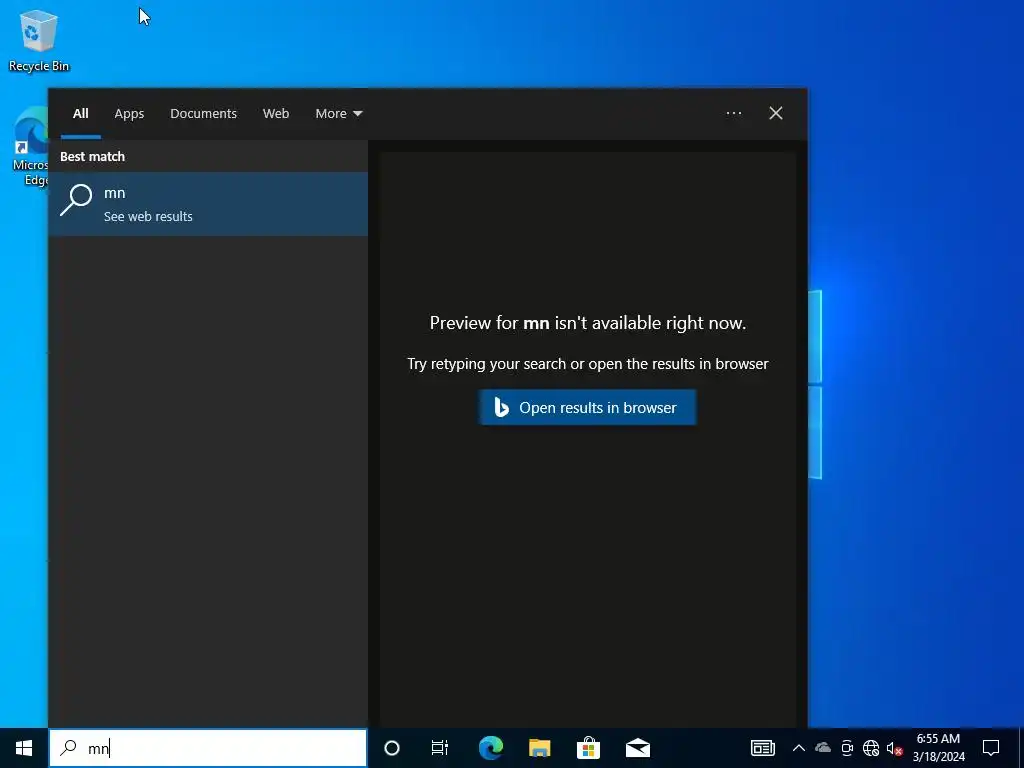Click the Best match heading
Image resolution: width=1024 pixels, height=768 pixels.
coord(92,157)
